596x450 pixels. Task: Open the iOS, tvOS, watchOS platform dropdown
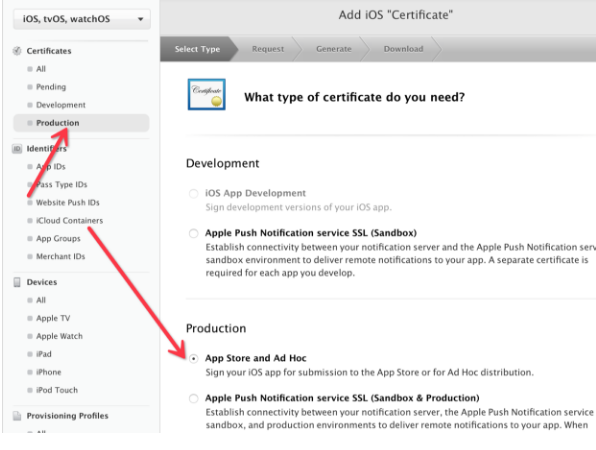tap(82, 19)
